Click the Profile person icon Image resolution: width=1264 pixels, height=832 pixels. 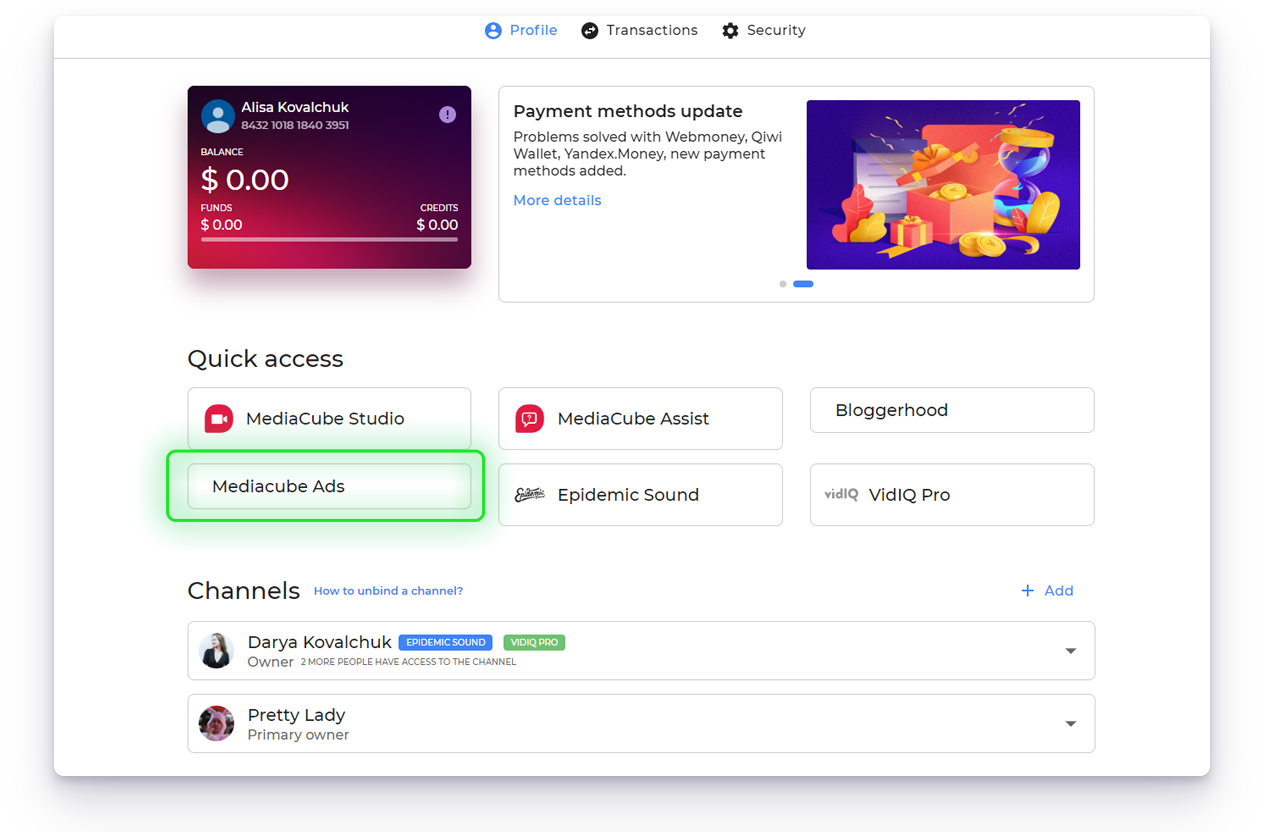click(x=493, y=31)
